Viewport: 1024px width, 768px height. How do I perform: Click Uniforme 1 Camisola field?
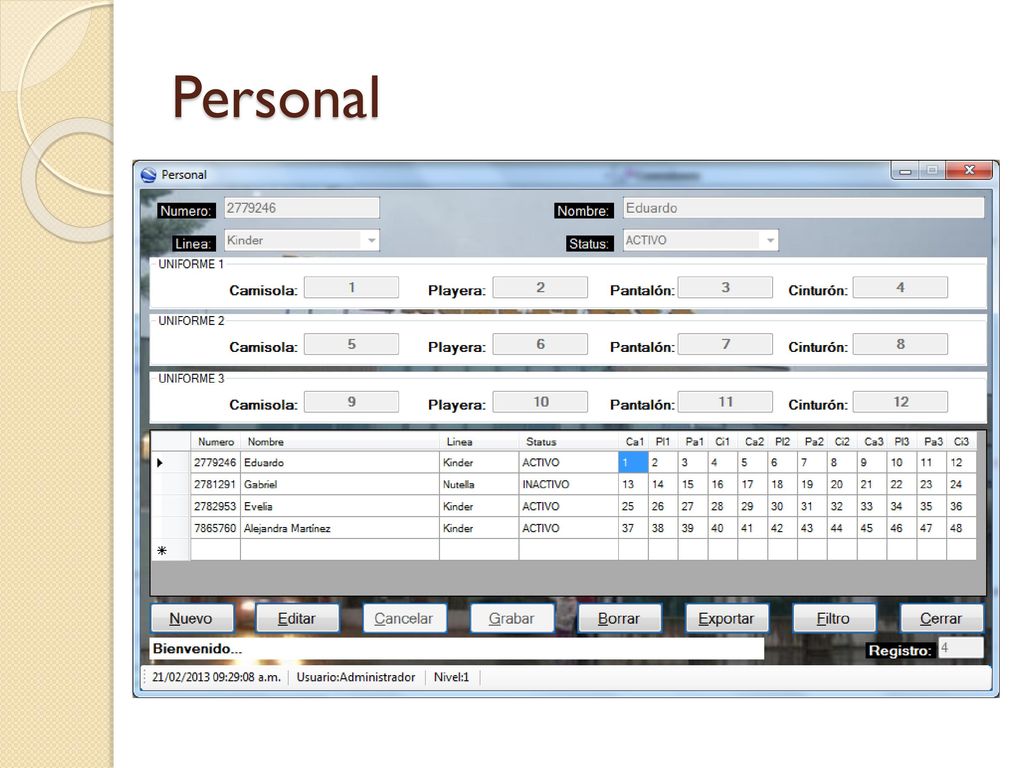(351, 287)
